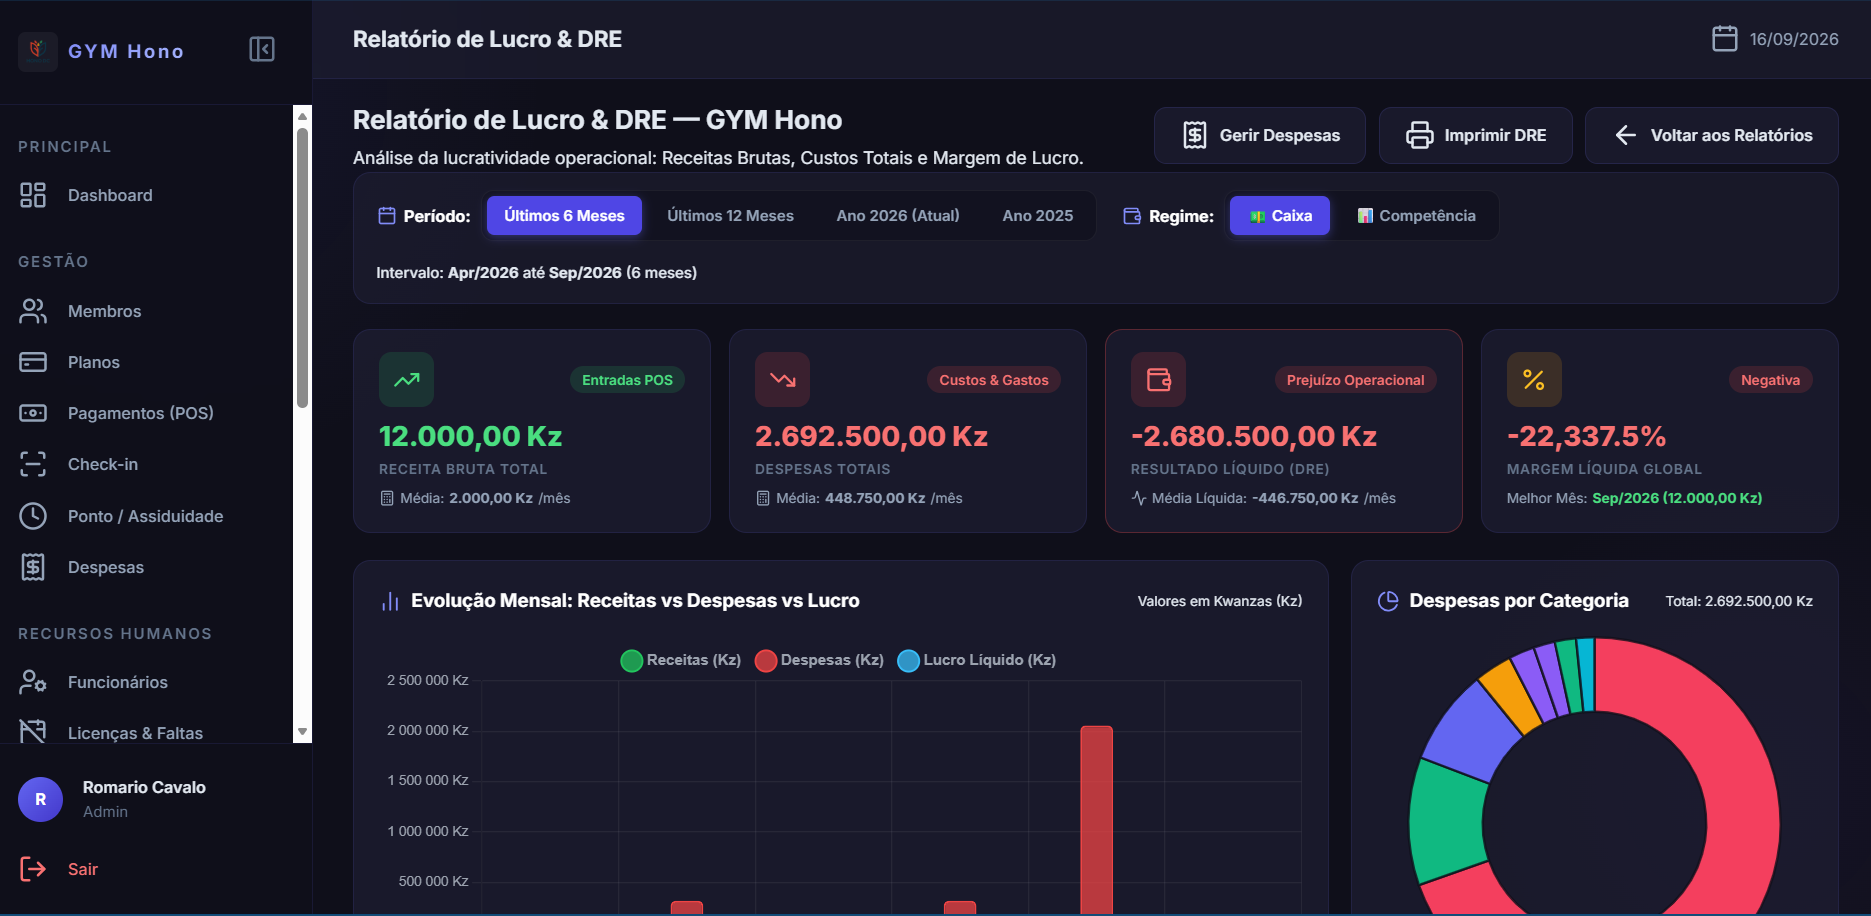The width and height of the screenshot is (1871, 916).
Task: Click the red trending-down expenses icon
Action: pyautogui.click(x=782, y=380)
